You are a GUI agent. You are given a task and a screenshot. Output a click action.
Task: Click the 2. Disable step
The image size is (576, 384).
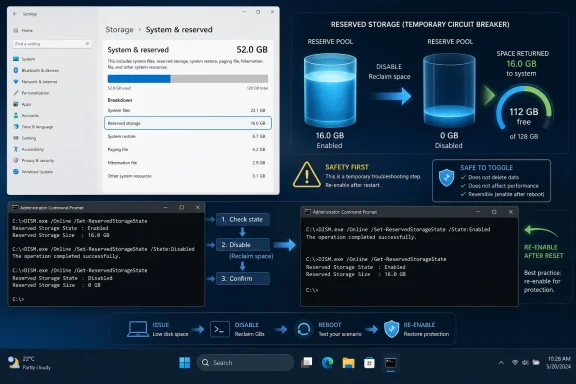(x=243, y=245)
